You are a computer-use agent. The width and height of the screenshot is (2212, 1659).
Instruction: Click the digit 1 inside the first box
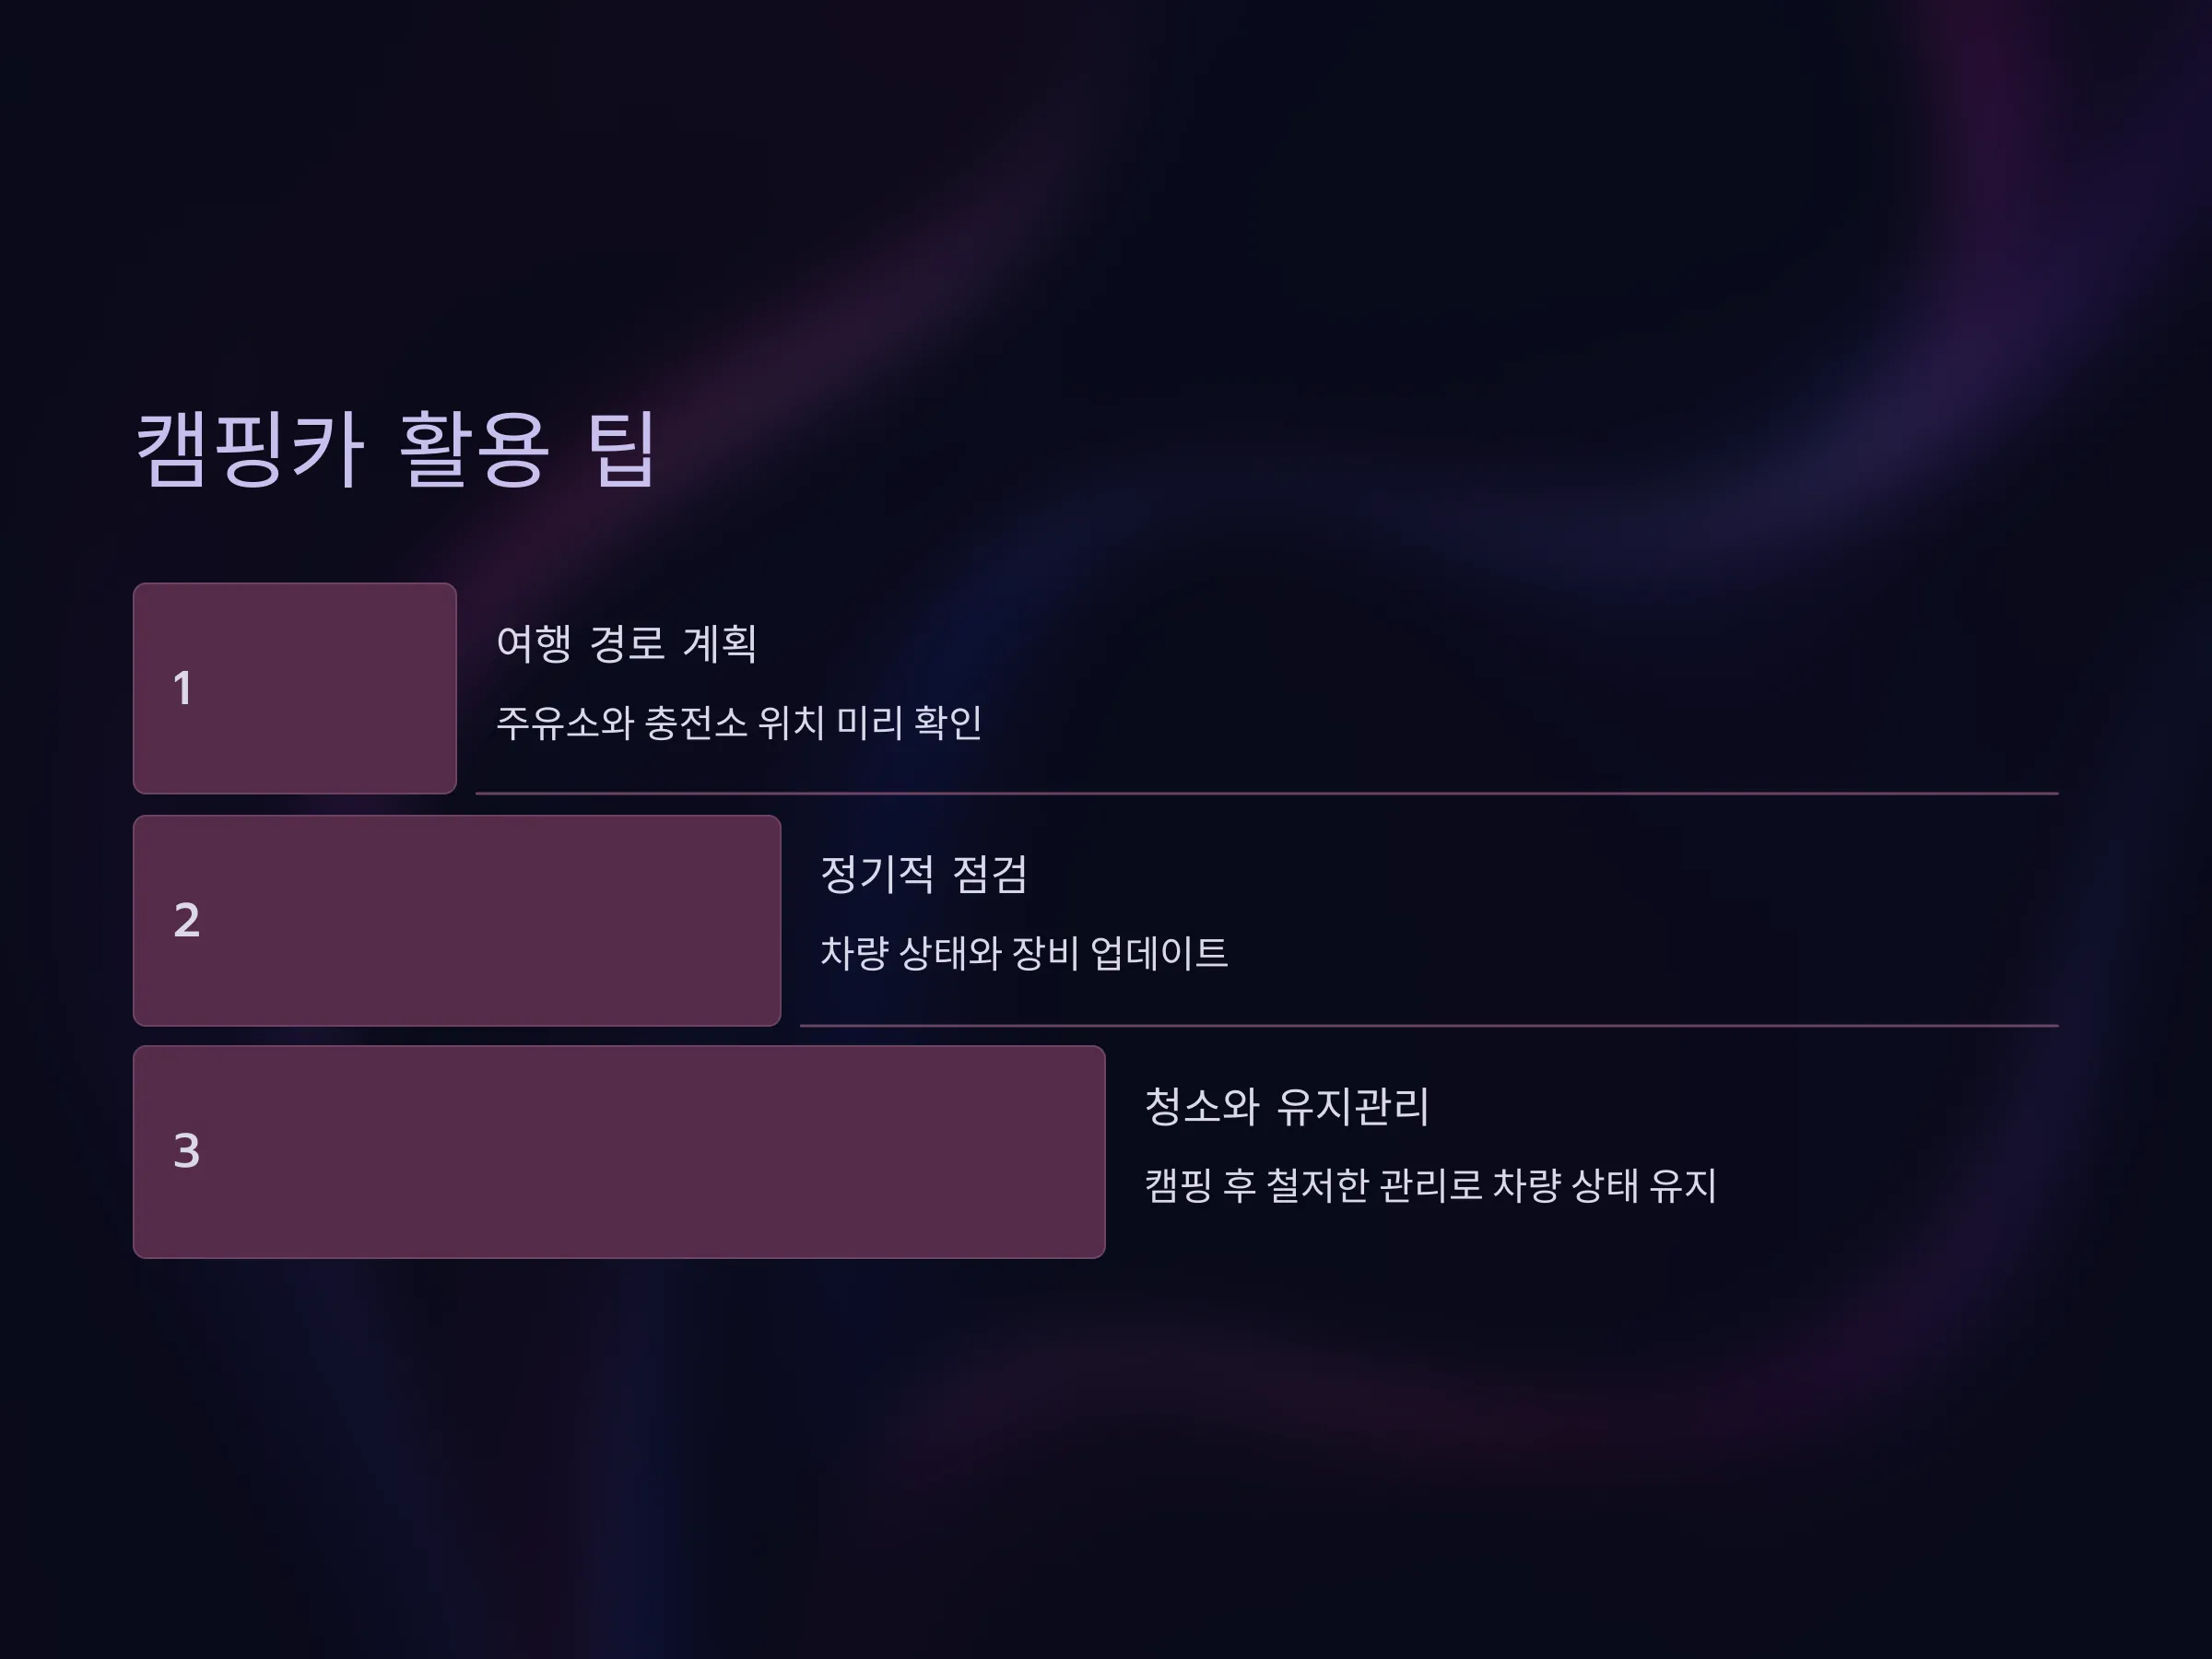click(x=182, y=688)
